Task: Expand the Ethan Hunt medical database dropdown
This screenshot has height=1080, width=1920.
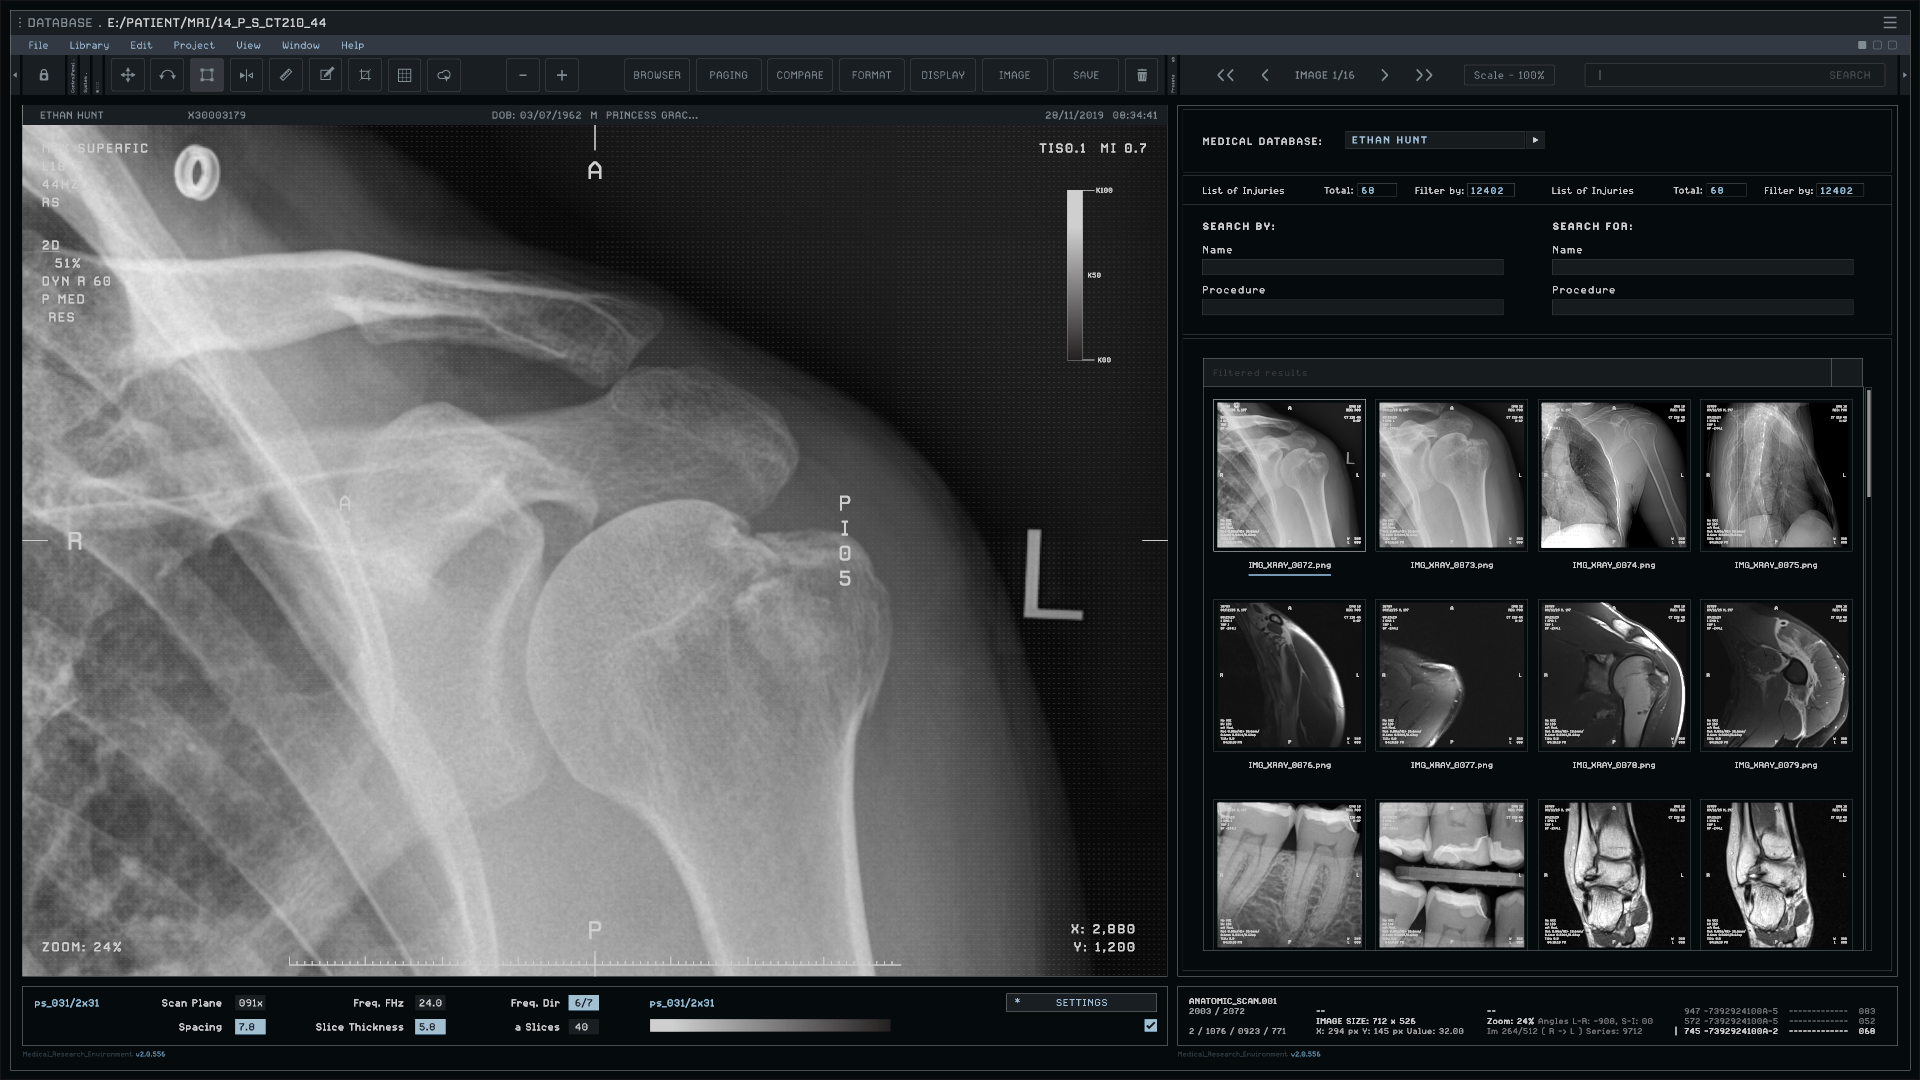Action: coord(1535,140)
